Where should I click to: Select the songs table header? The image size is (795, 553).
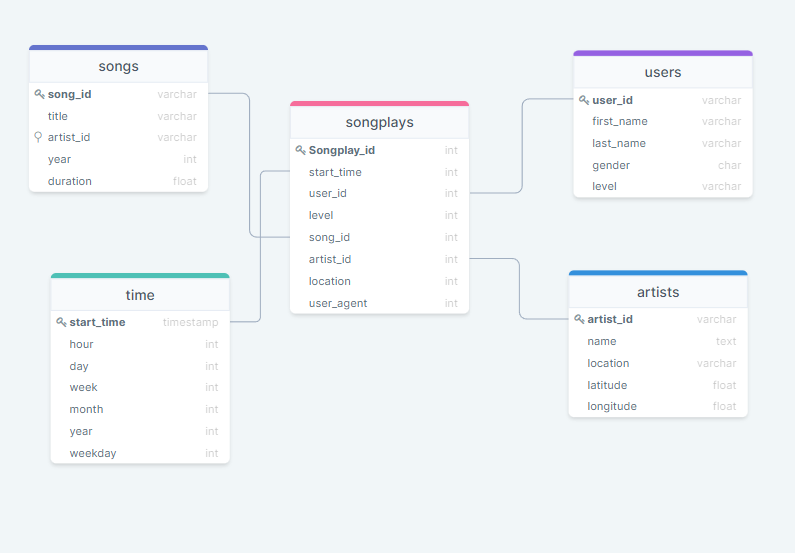click(x=118, y=67)
